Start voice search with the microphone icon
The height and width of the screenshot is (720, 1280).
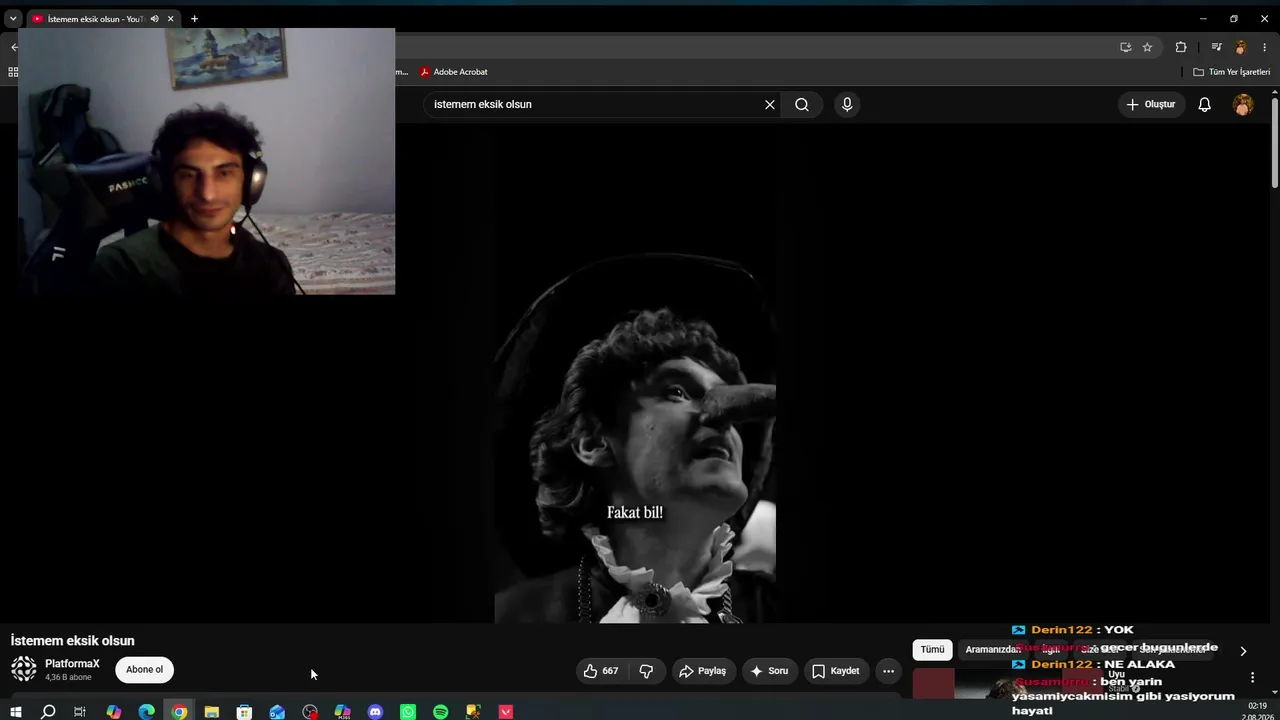point(847,104)
